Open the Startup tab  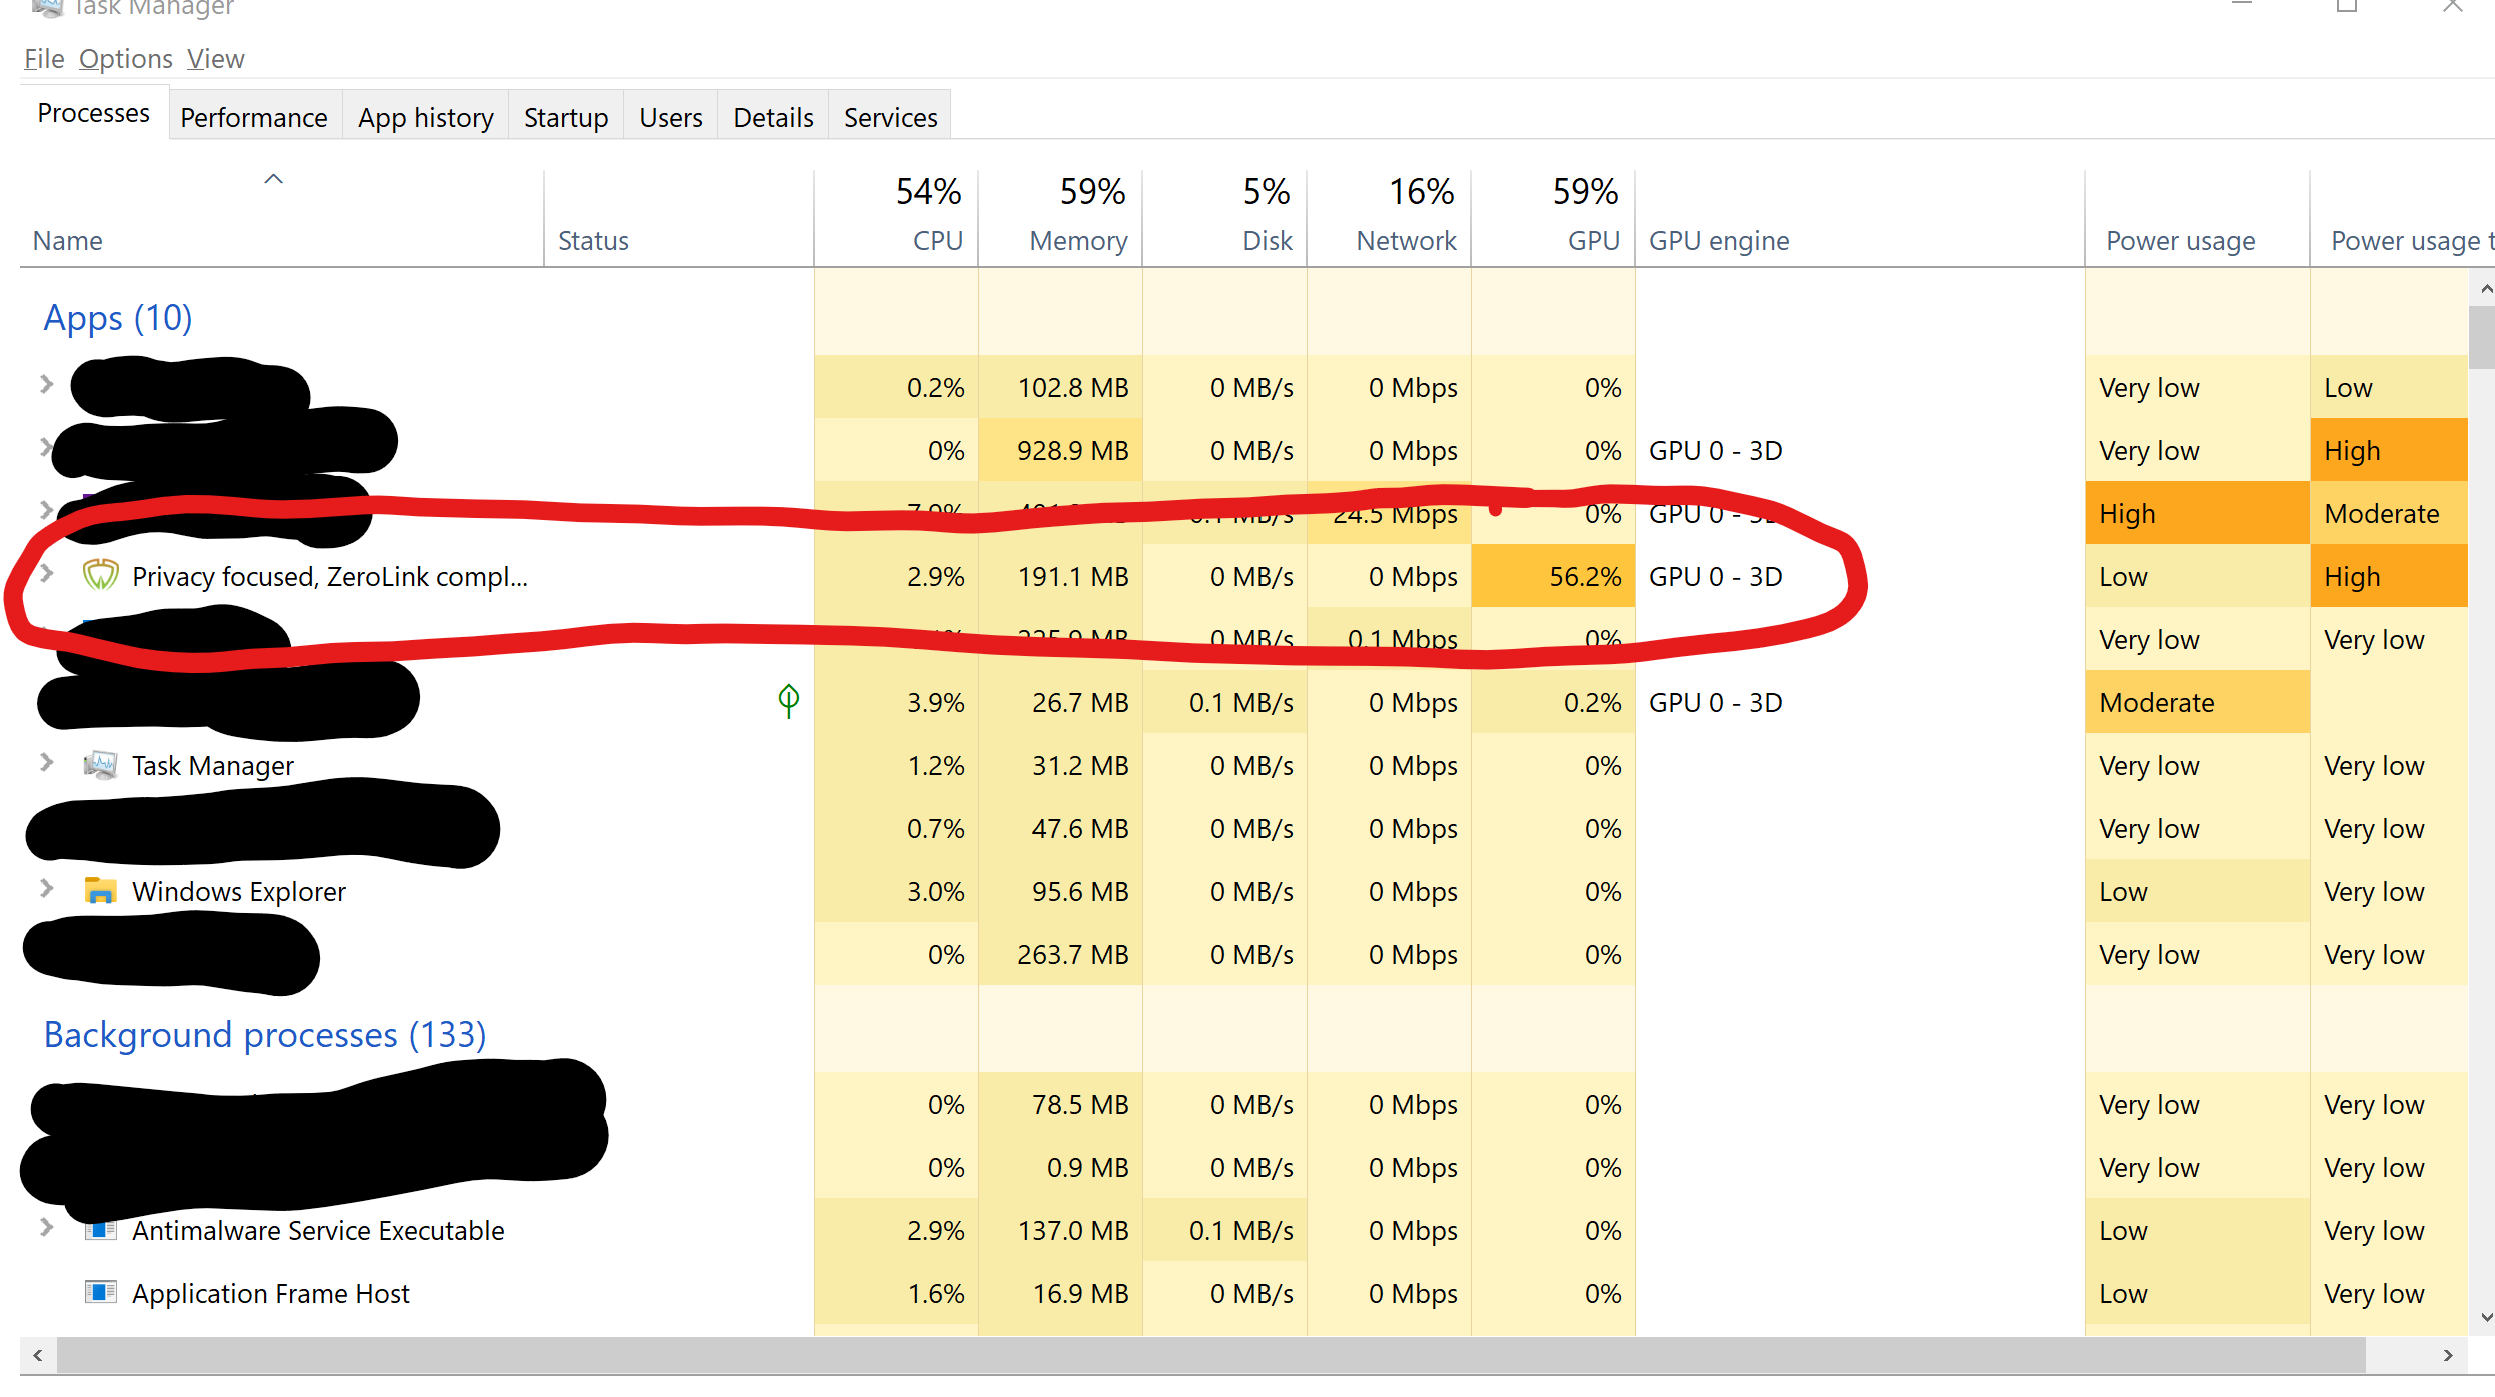tap(565, 118)
